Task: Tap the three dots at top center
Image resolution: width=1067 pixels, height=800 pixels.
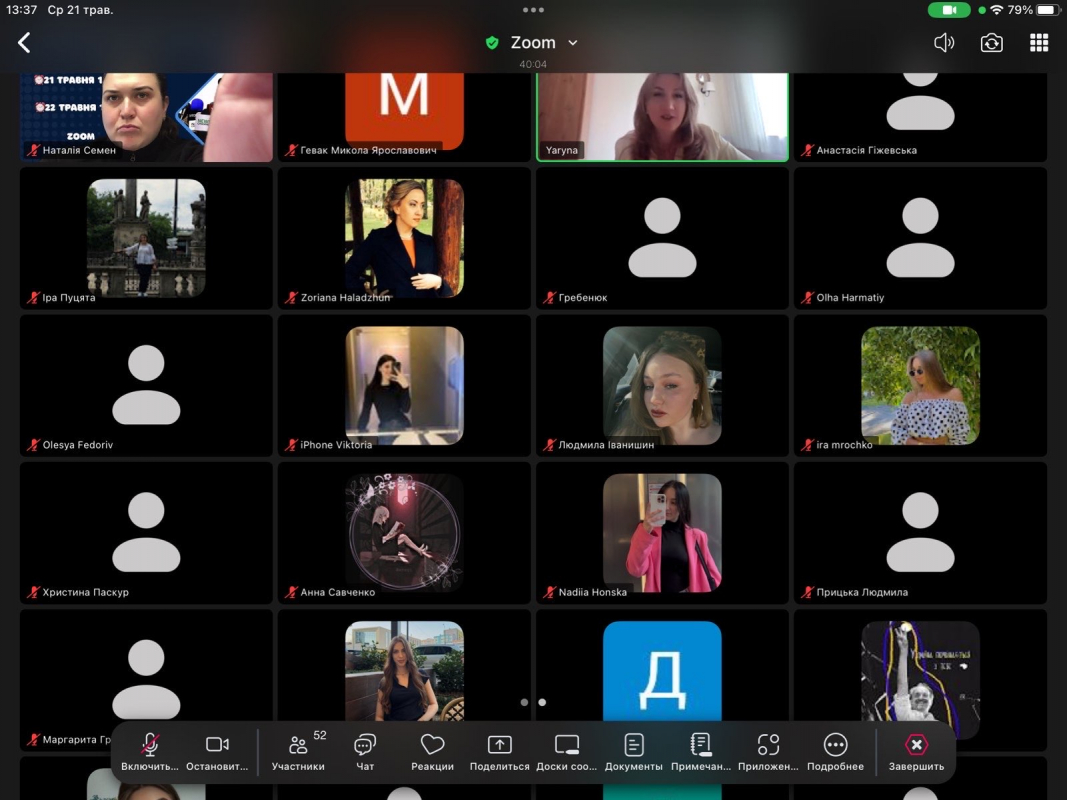Action: 533,10
